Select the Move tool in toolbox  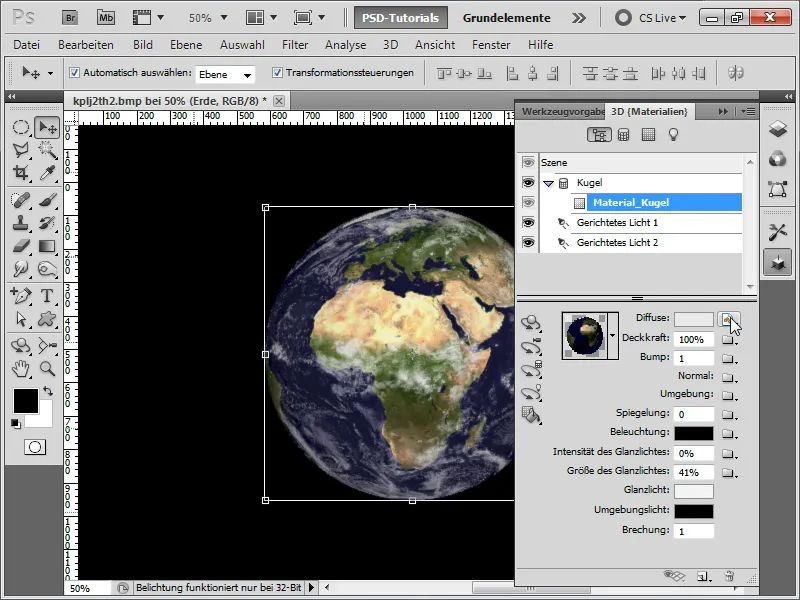click(x=47, y=127)
